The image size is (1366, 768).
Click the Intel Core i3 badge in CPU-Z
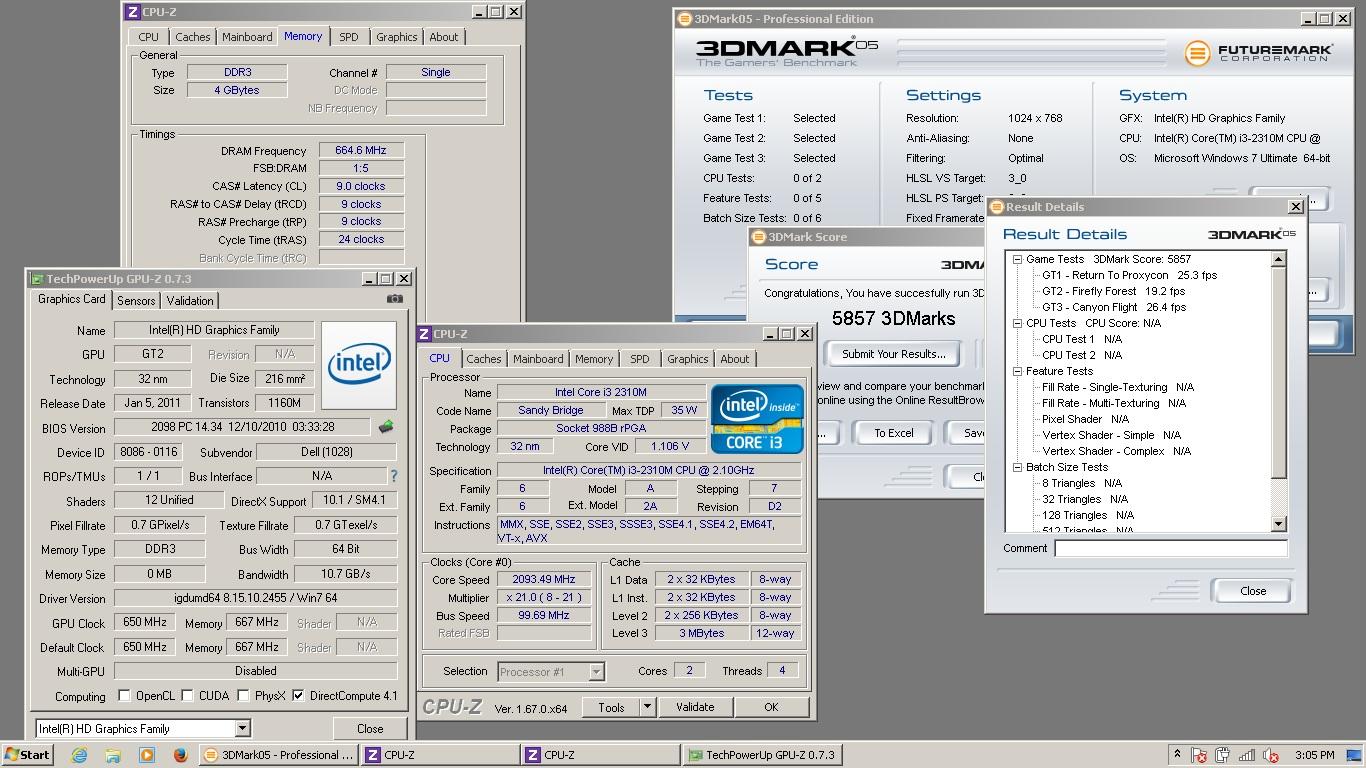coord(757,419)
